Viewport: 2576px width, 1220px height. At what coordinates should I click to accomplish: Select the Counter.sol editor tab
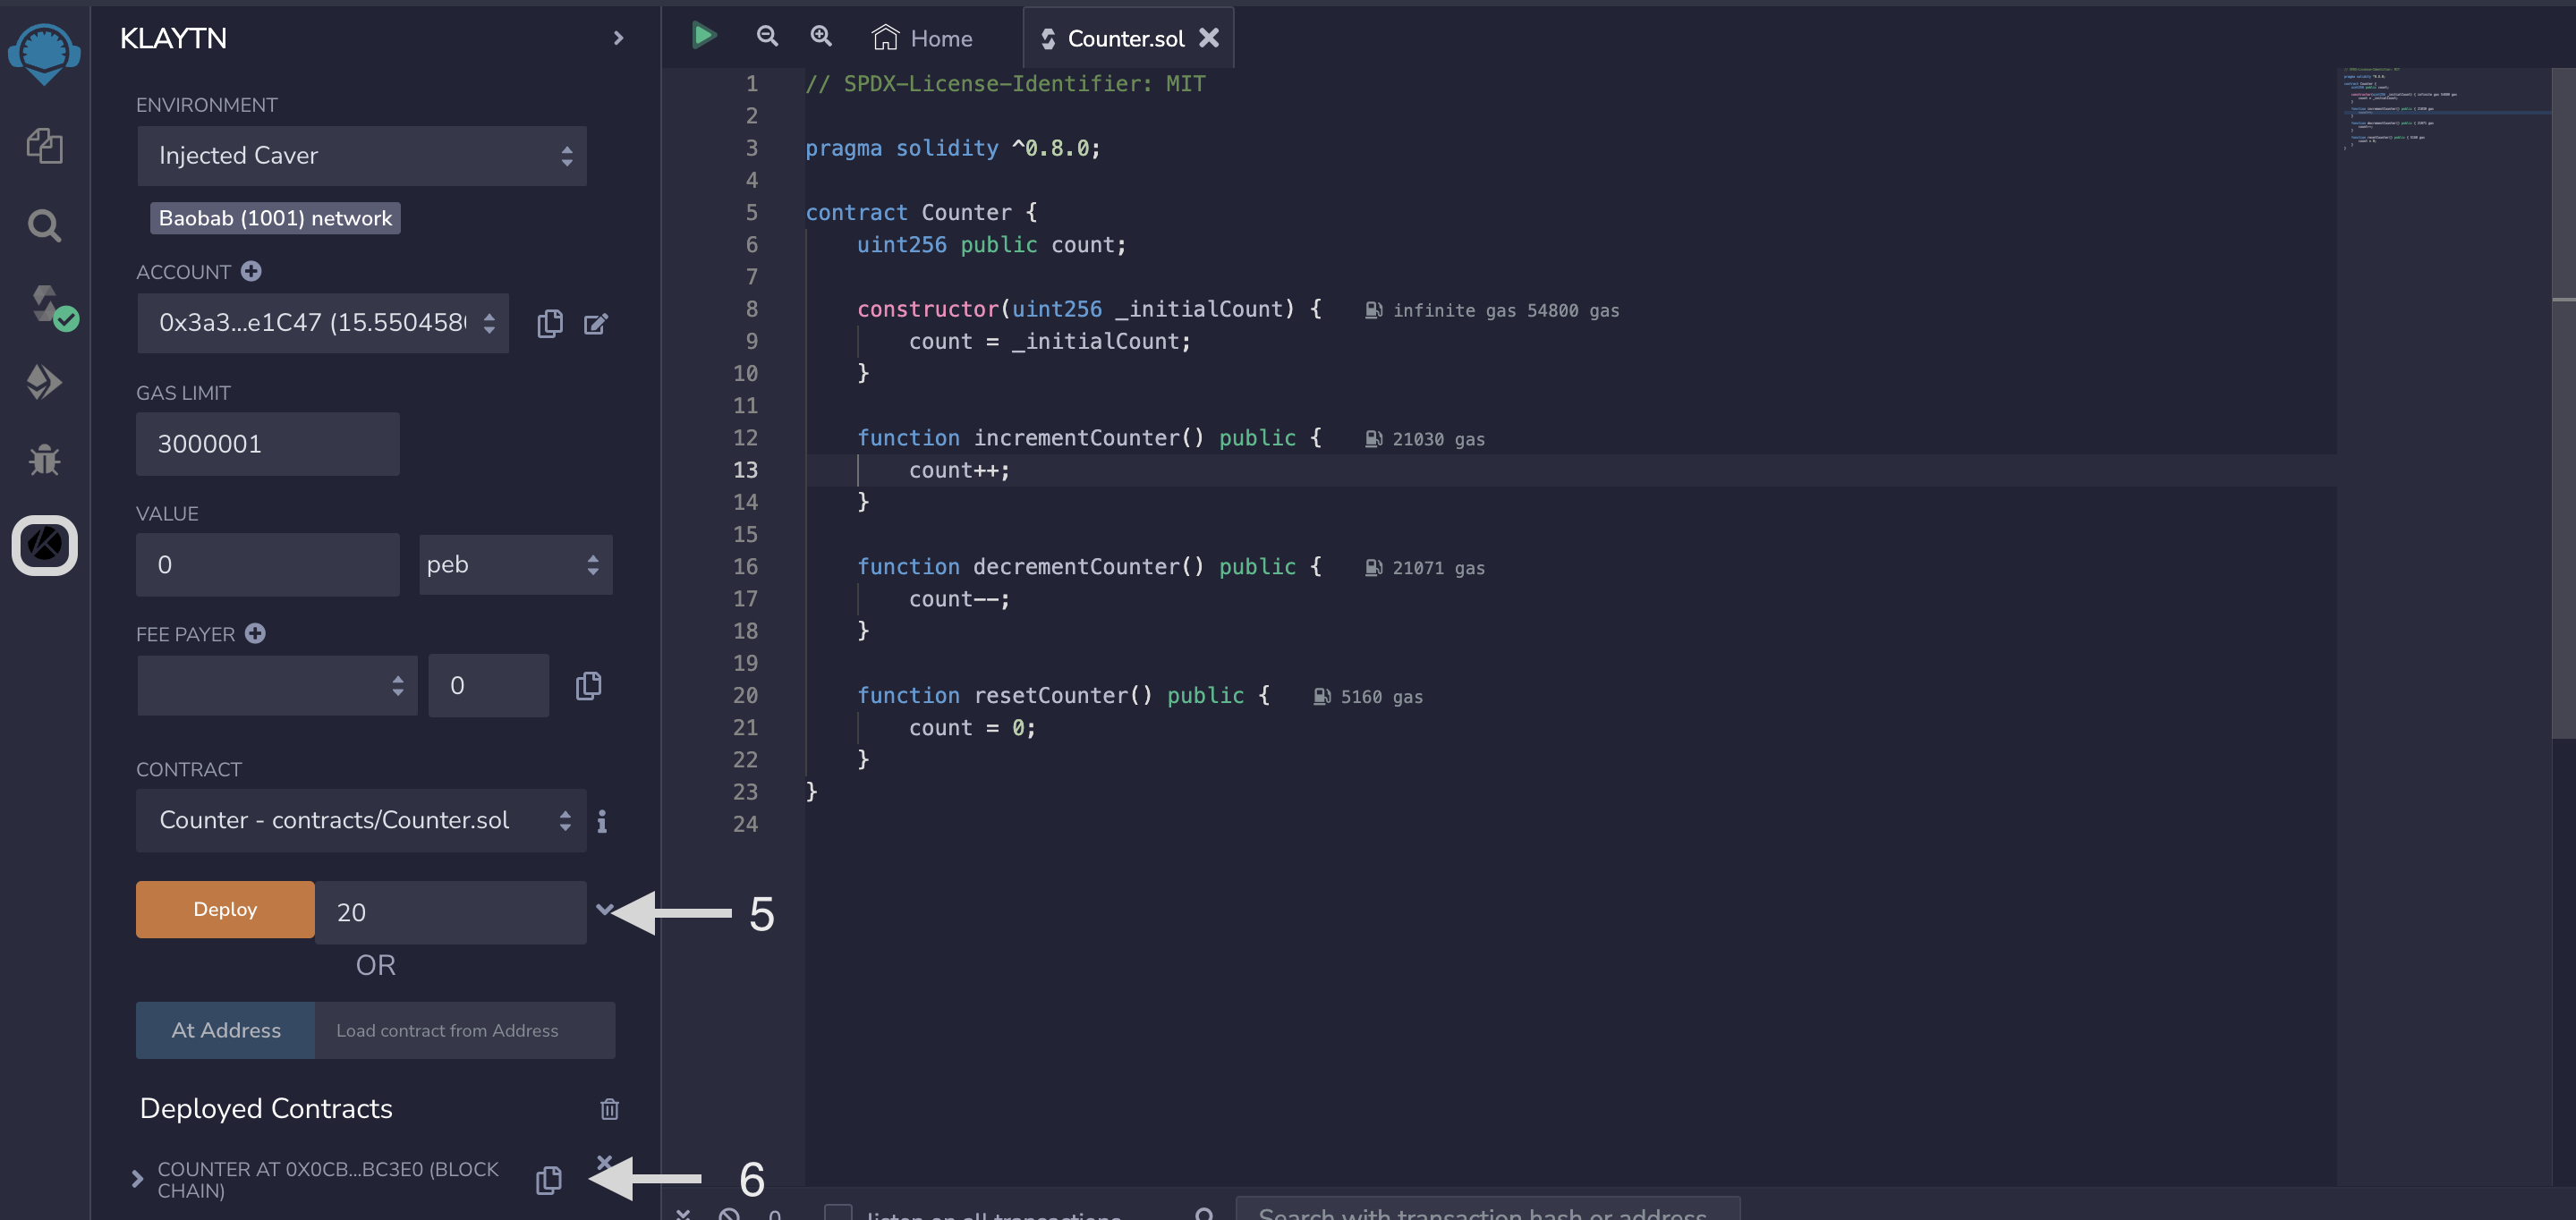pos(1124,38)
